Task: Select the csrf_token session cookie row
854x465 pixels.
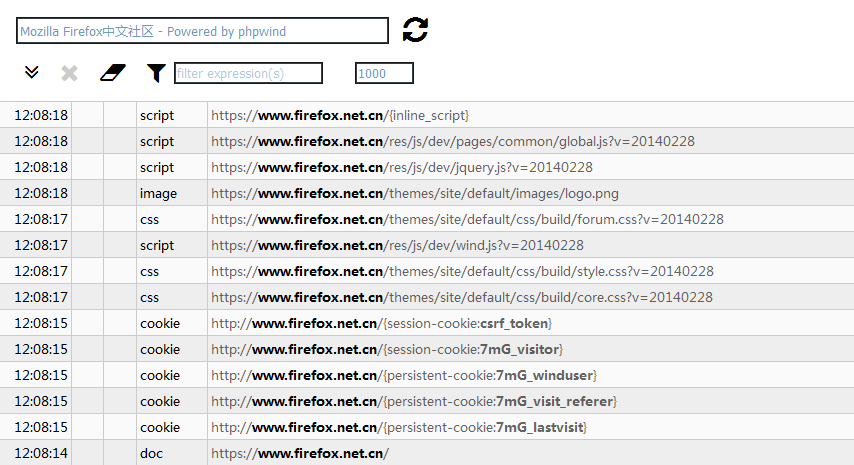Action: [427, 323]
